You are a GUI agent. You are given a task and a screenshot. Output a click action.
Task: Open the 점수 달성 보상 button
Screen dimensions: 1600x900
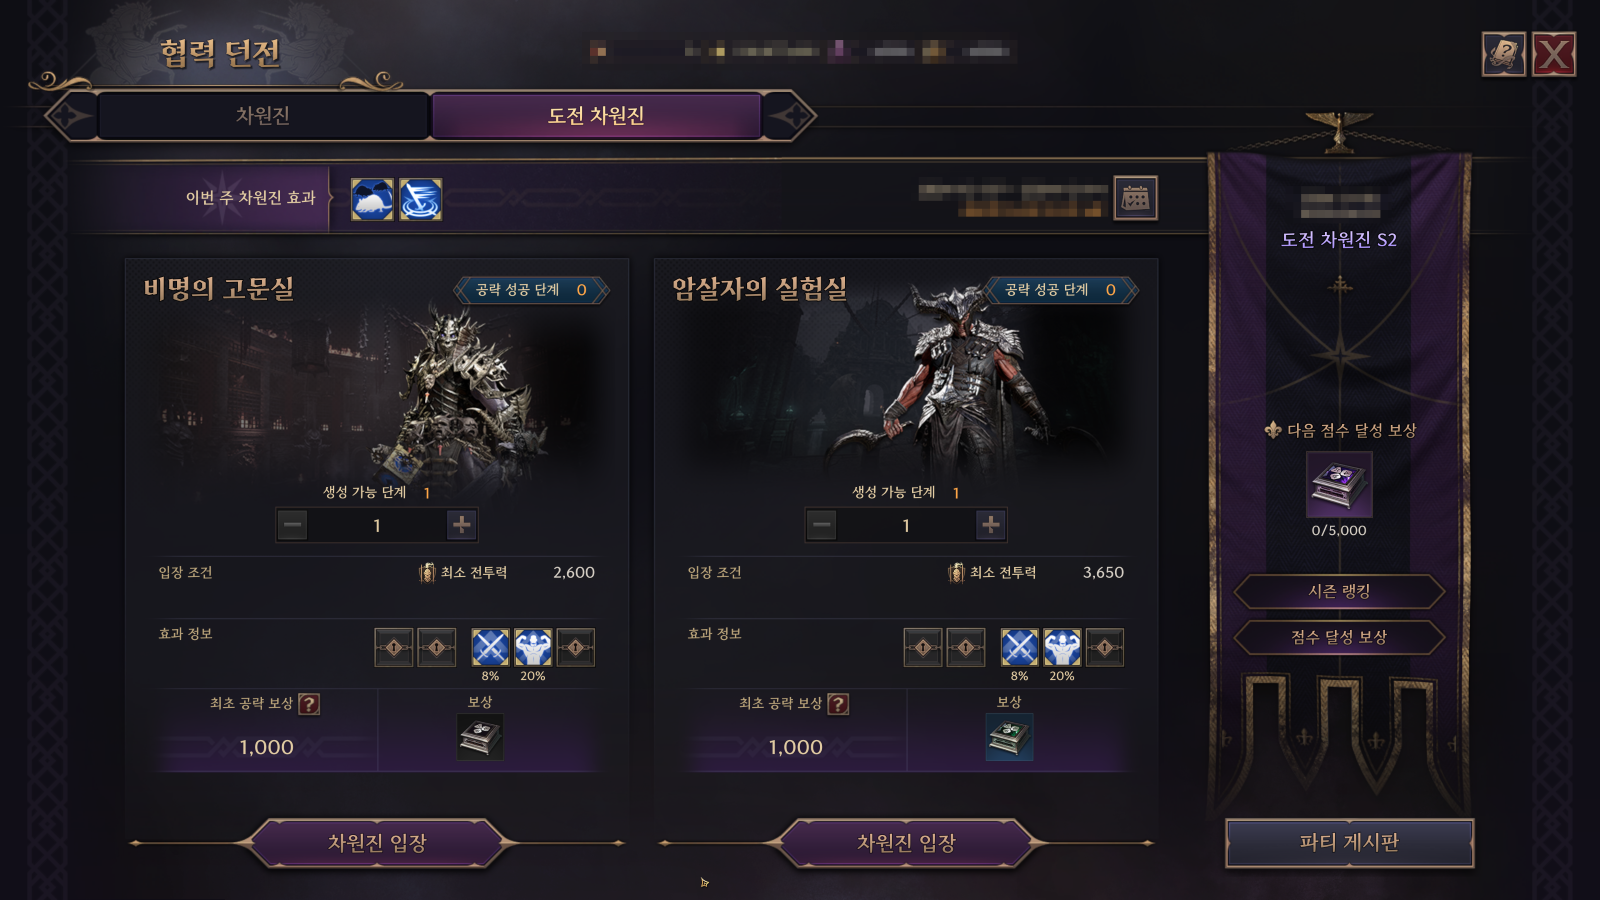(1339, 637)
